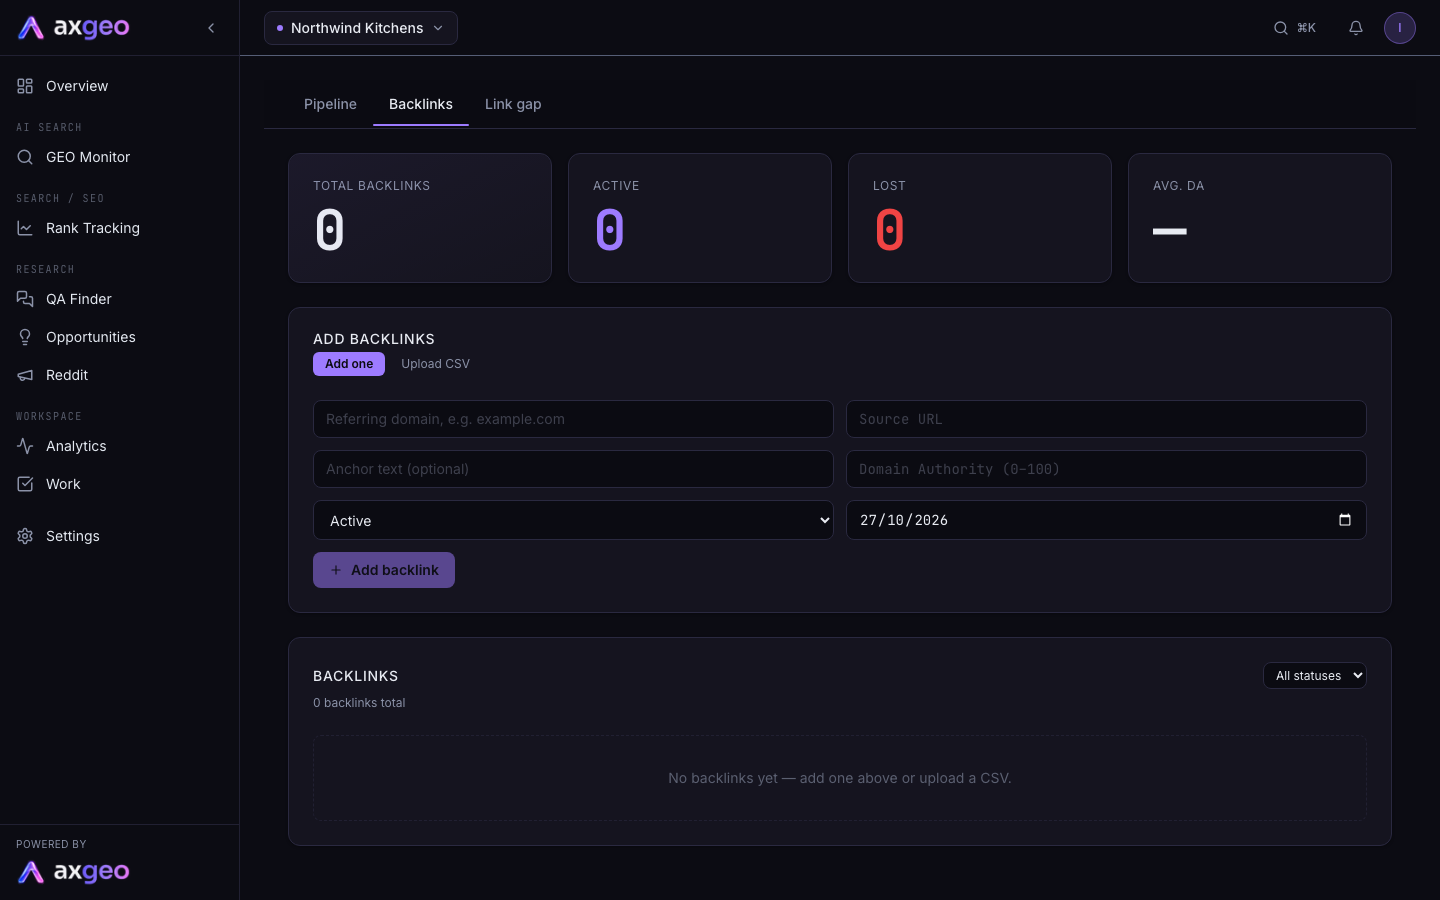Click the powered by axgeo footer logo
This screenshot has width=1440, height=900.
74,872
